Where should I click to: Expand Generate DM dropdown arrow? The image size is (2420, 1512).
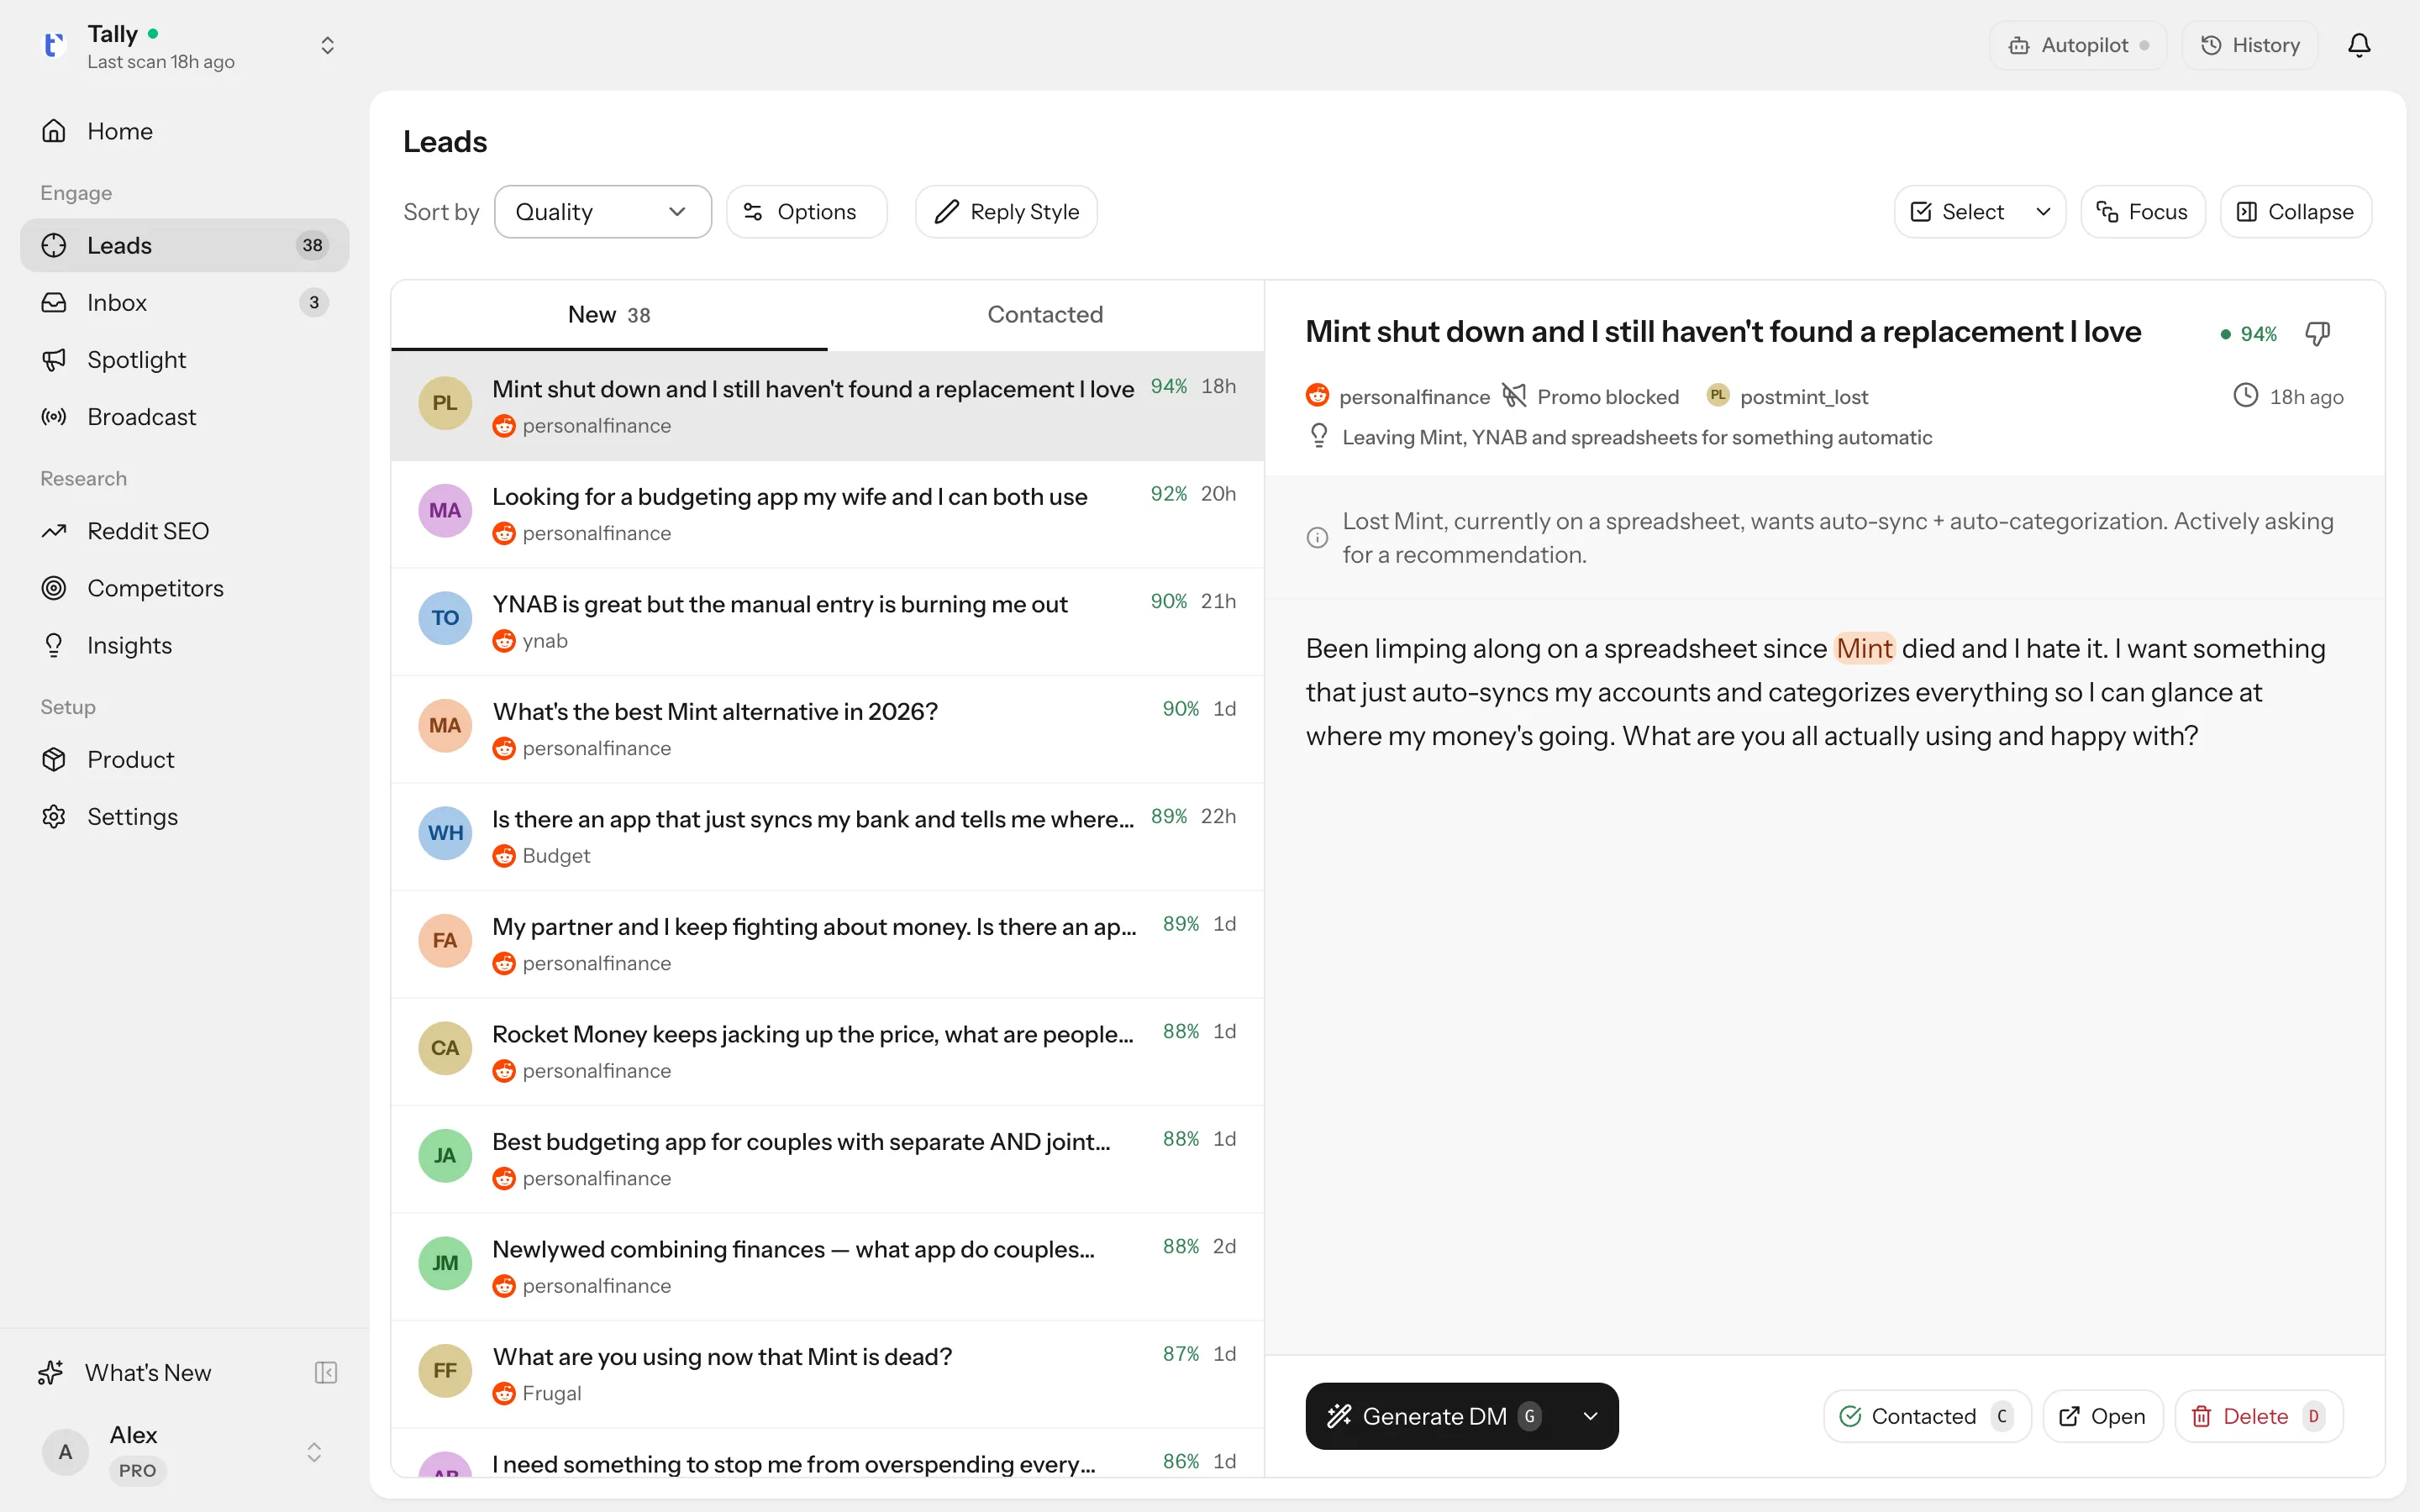1590,1416
